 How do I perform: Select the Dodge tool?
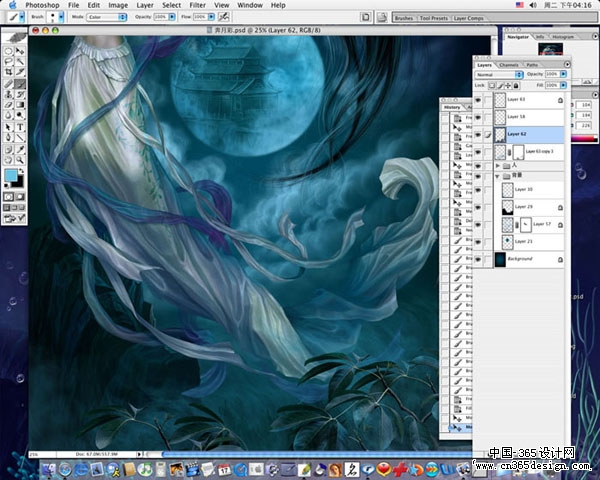tap(20, 115)
